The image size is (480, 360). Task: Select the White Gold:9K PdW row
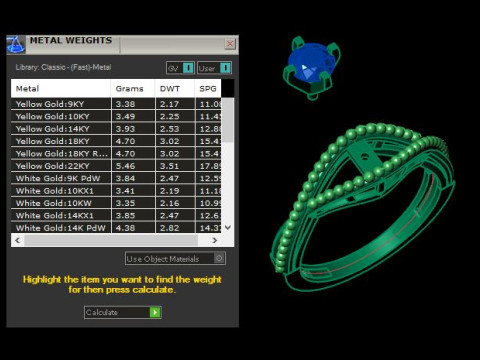pyautogui.click(x=116, y=178)
